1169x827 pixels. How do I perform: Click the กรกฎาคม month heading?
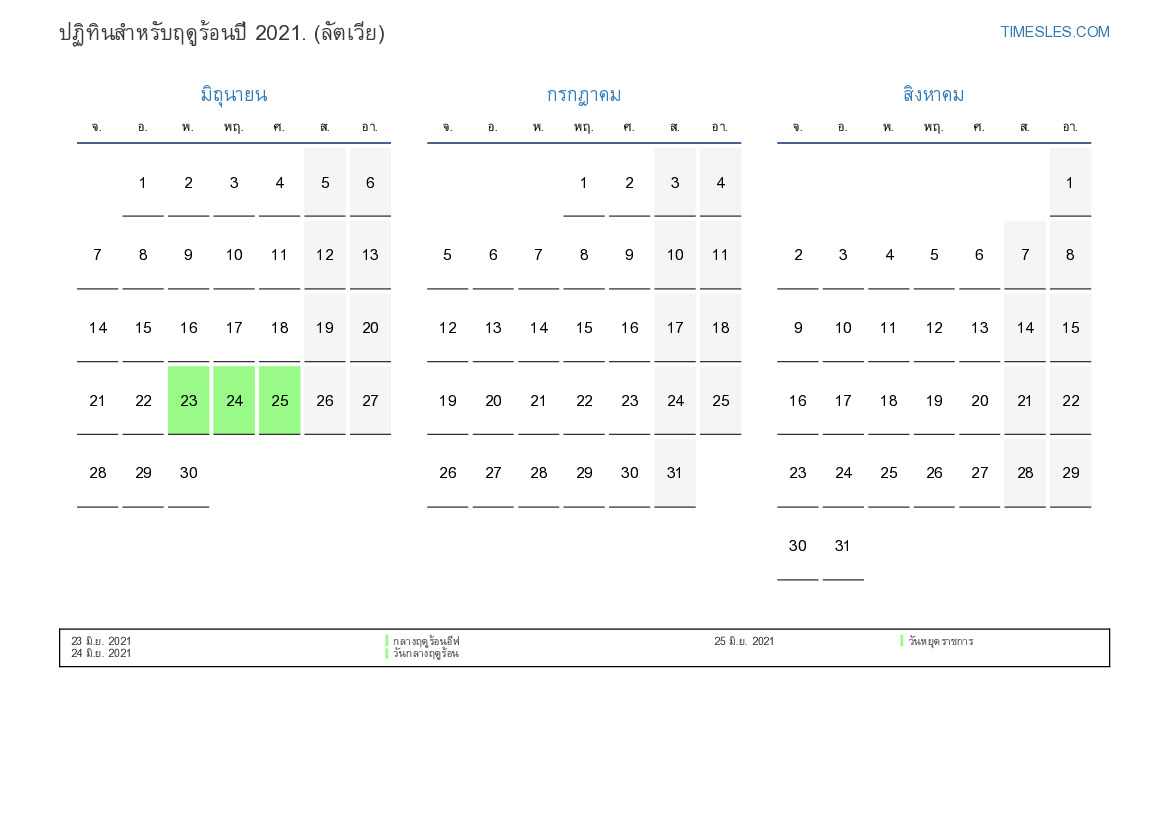pyautogui.click(x=583, y=95)
